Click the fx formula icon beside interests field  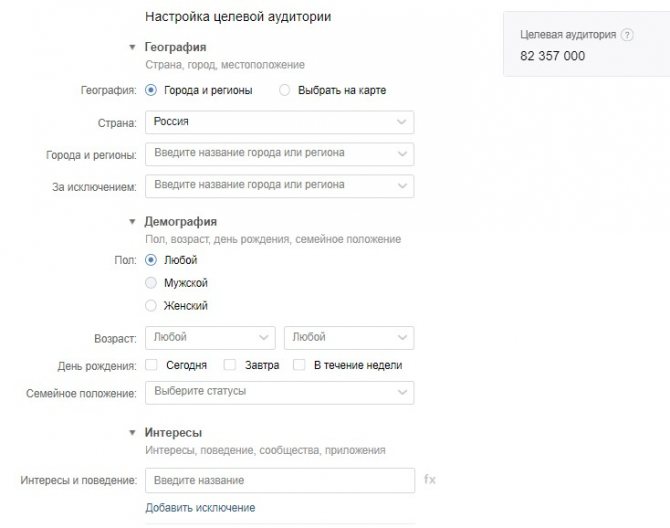[x=430, y=479]
